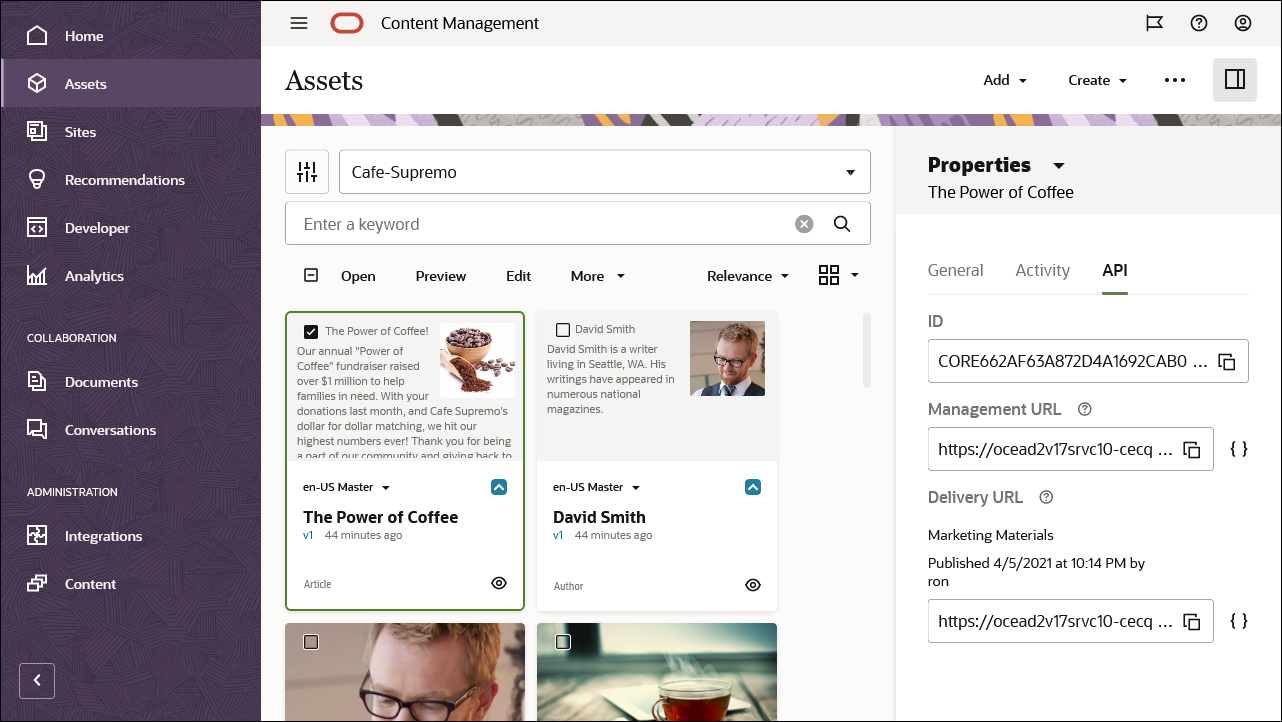Open the three-dot more actions menu
This screenshot has height=722, width=1282.
(1175, 80)
